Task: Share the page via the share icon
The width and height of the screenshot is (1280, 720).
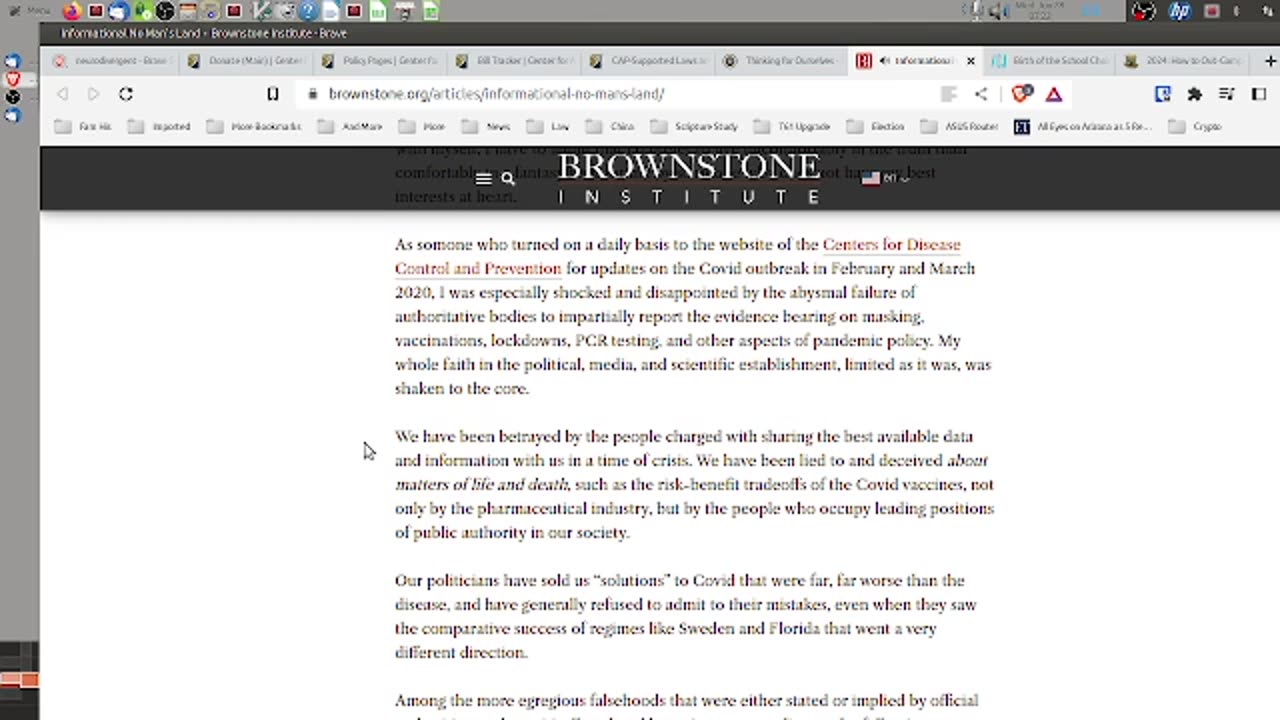Action: coord(981,94)
